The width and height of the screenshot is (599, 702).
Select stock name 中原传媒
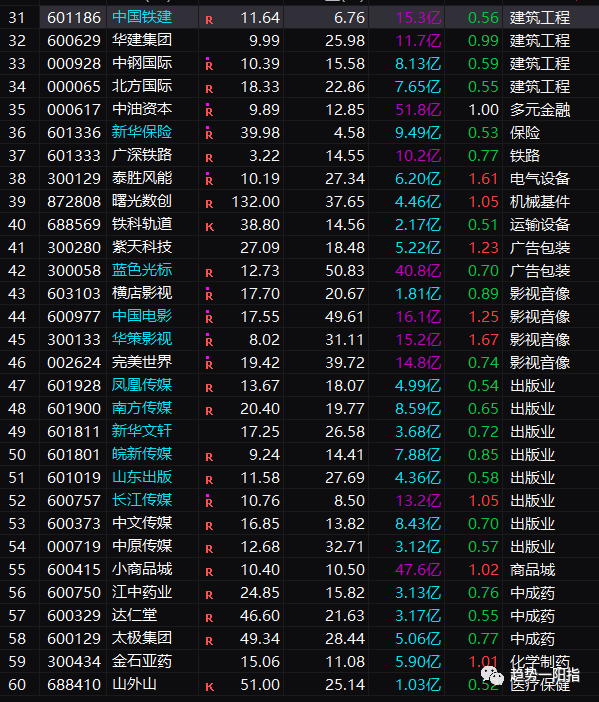tap(142, 546)
